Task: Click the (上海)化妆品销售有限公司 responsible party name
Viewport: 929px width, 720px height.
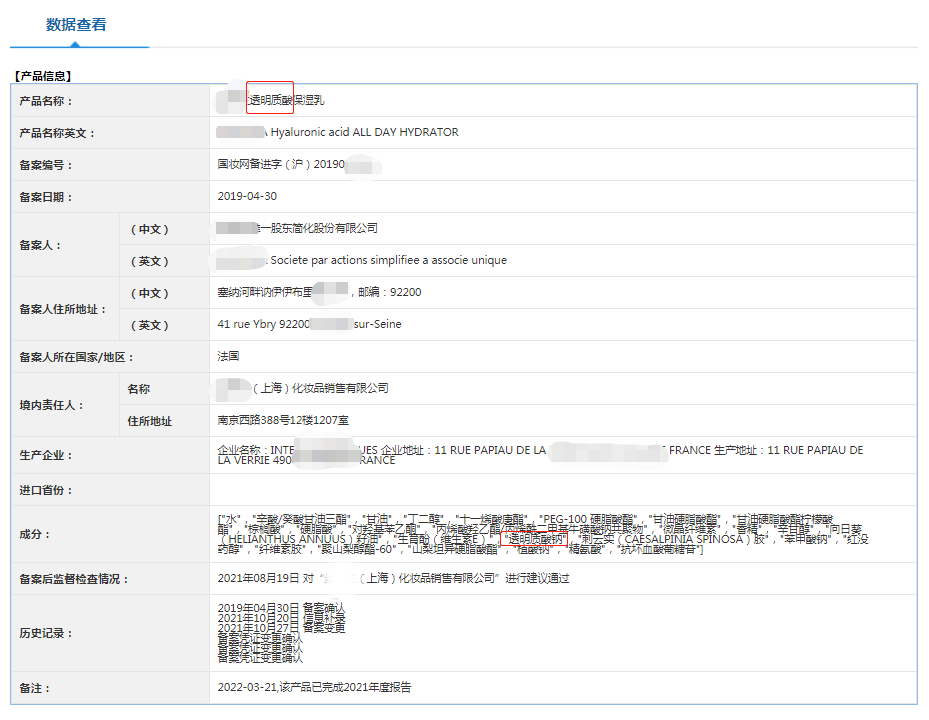Action: [320, 388]
